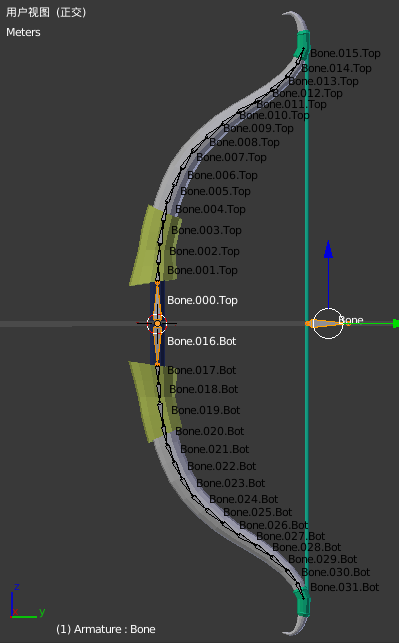Select Bone.016.Bot label
The image size is (399, 643).
pyautogui.click(x=202, y=341)
